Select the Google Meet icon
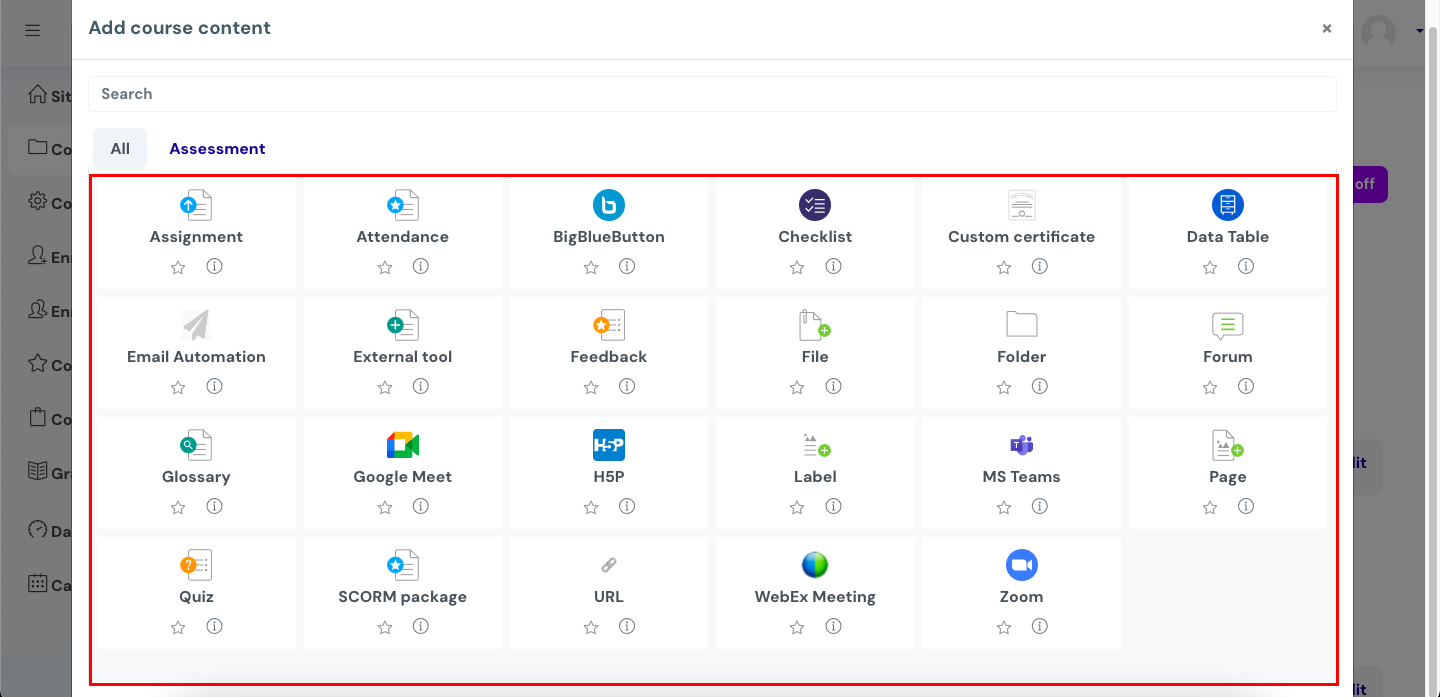Image resolution: width=1440 pixels, height=697 pixels. point(403,445)
